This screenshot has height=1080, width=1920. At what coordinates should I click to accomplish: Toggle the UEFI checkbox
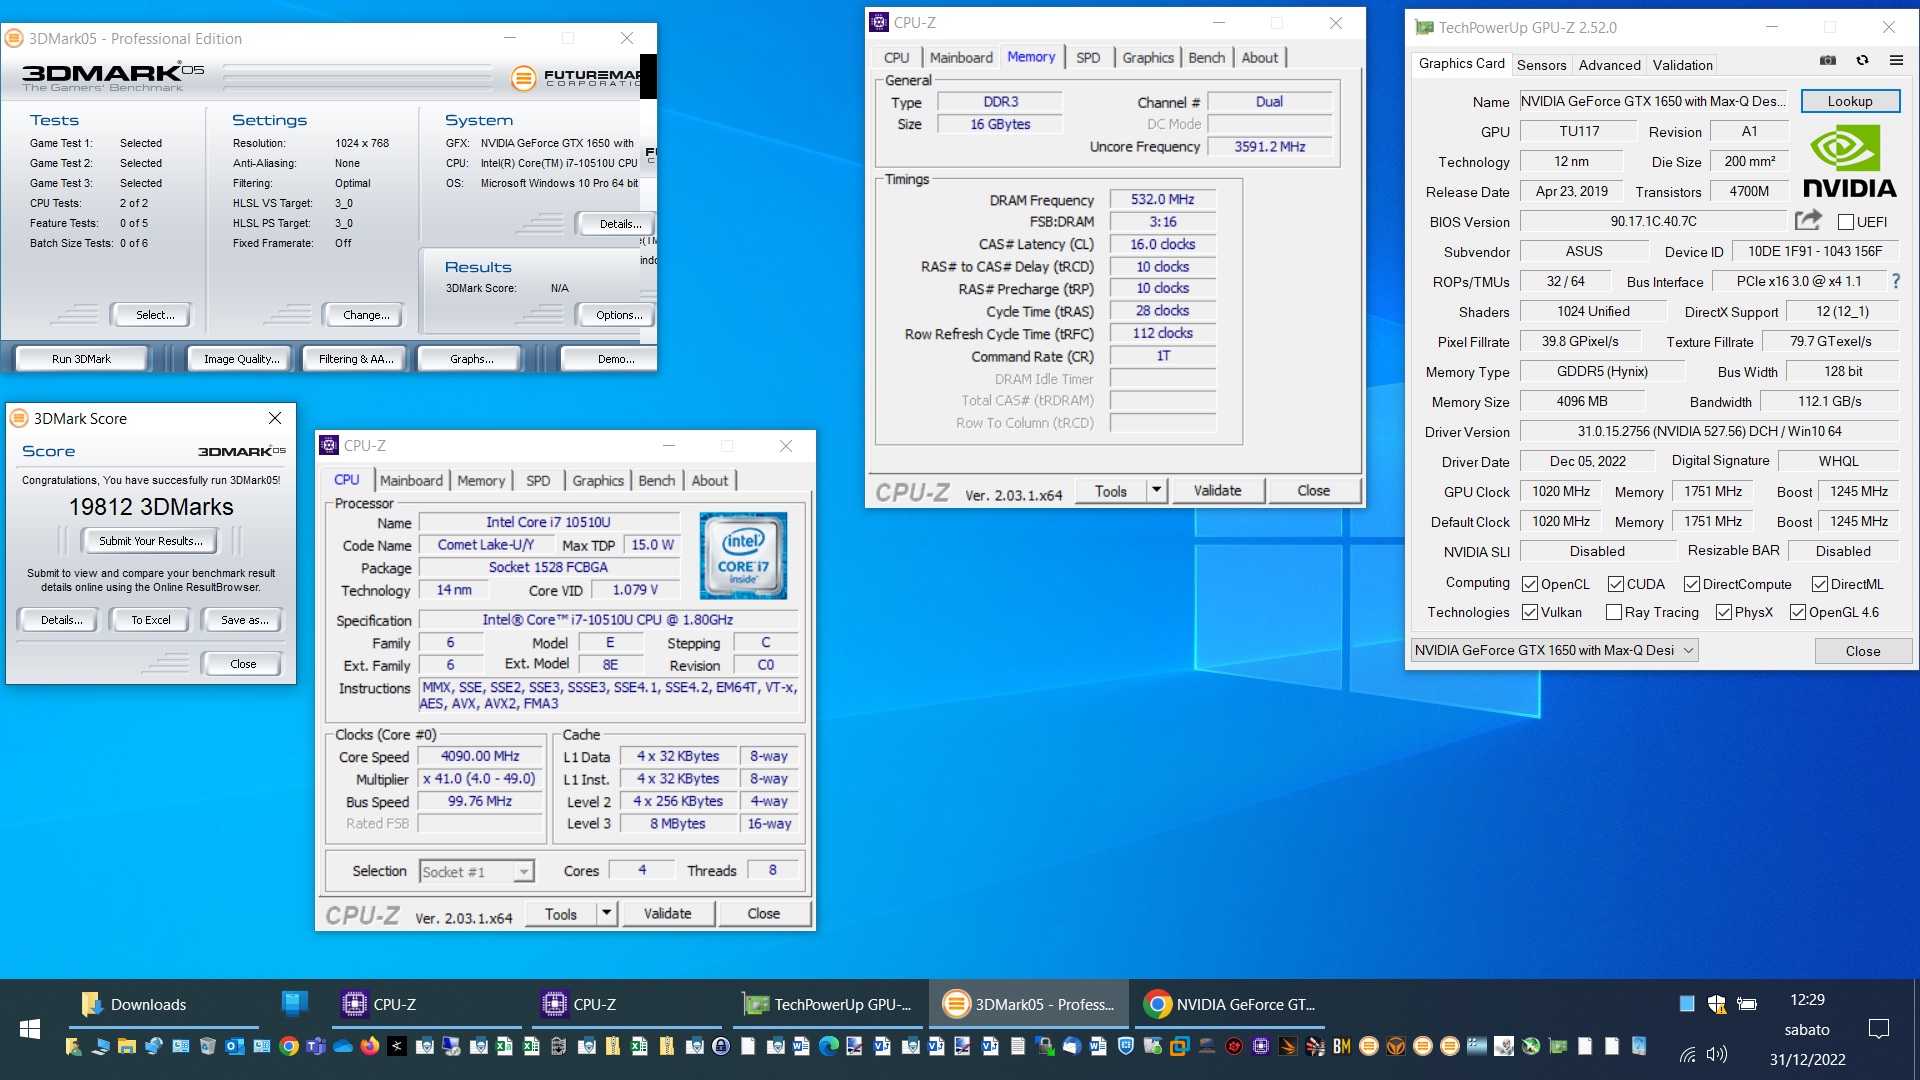pyautogui.click(x=1846, y=222)
